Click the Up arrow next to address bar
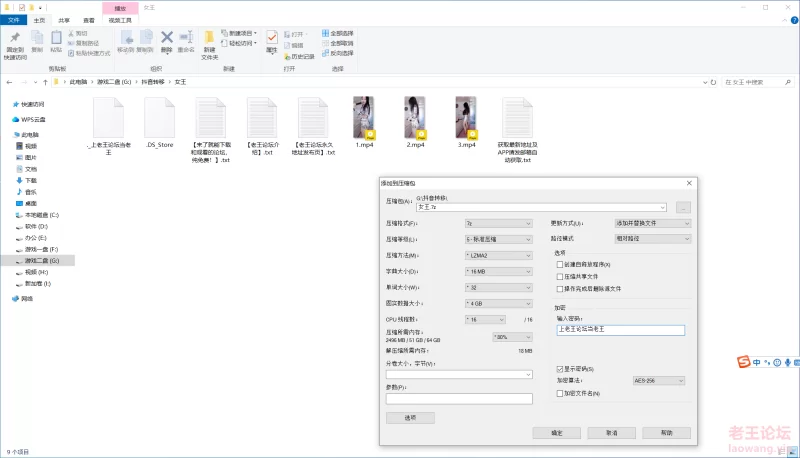 click(x=45, y=82)
